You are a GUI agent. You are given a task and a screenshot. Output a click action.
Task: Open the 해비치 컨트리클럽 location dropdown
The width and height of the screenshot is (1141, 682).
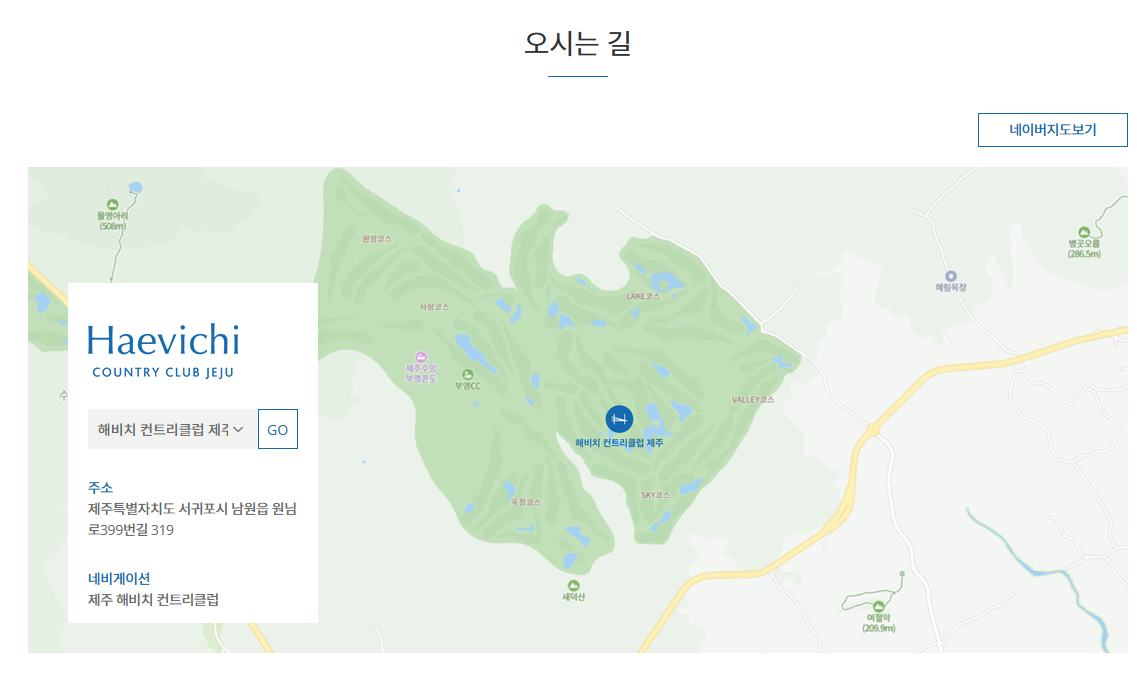tap(172, 429)
